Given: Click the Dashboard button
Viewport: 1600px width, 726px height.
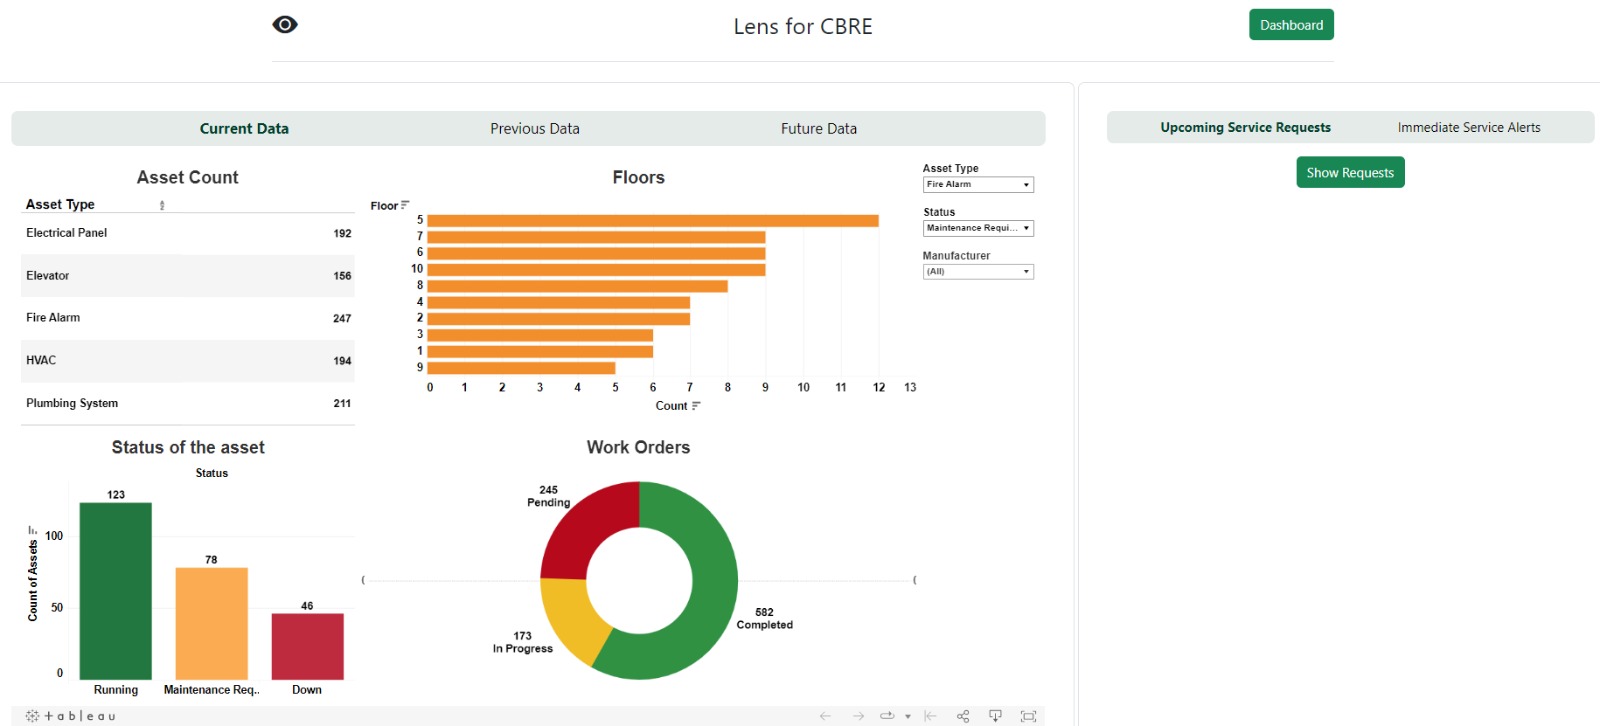Looking at the screenshot, I should [x=1291, y=25].
